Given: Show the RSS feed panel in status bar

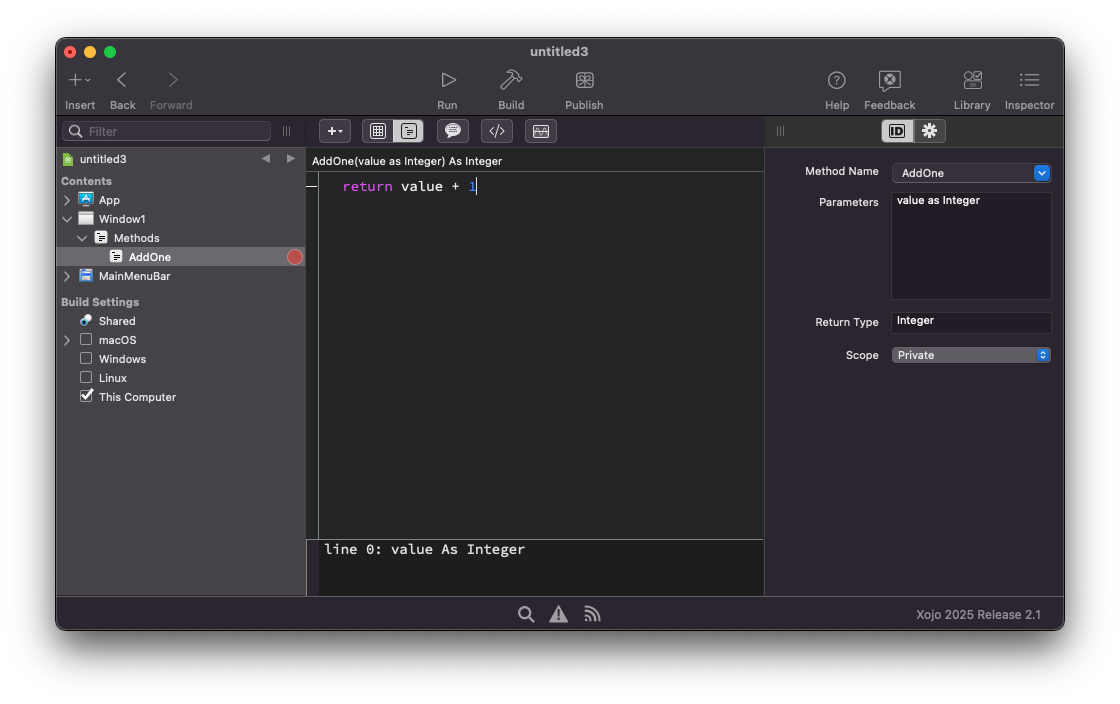Looking at the screenshot, I should pyautogui.click(x=592, y=614).
